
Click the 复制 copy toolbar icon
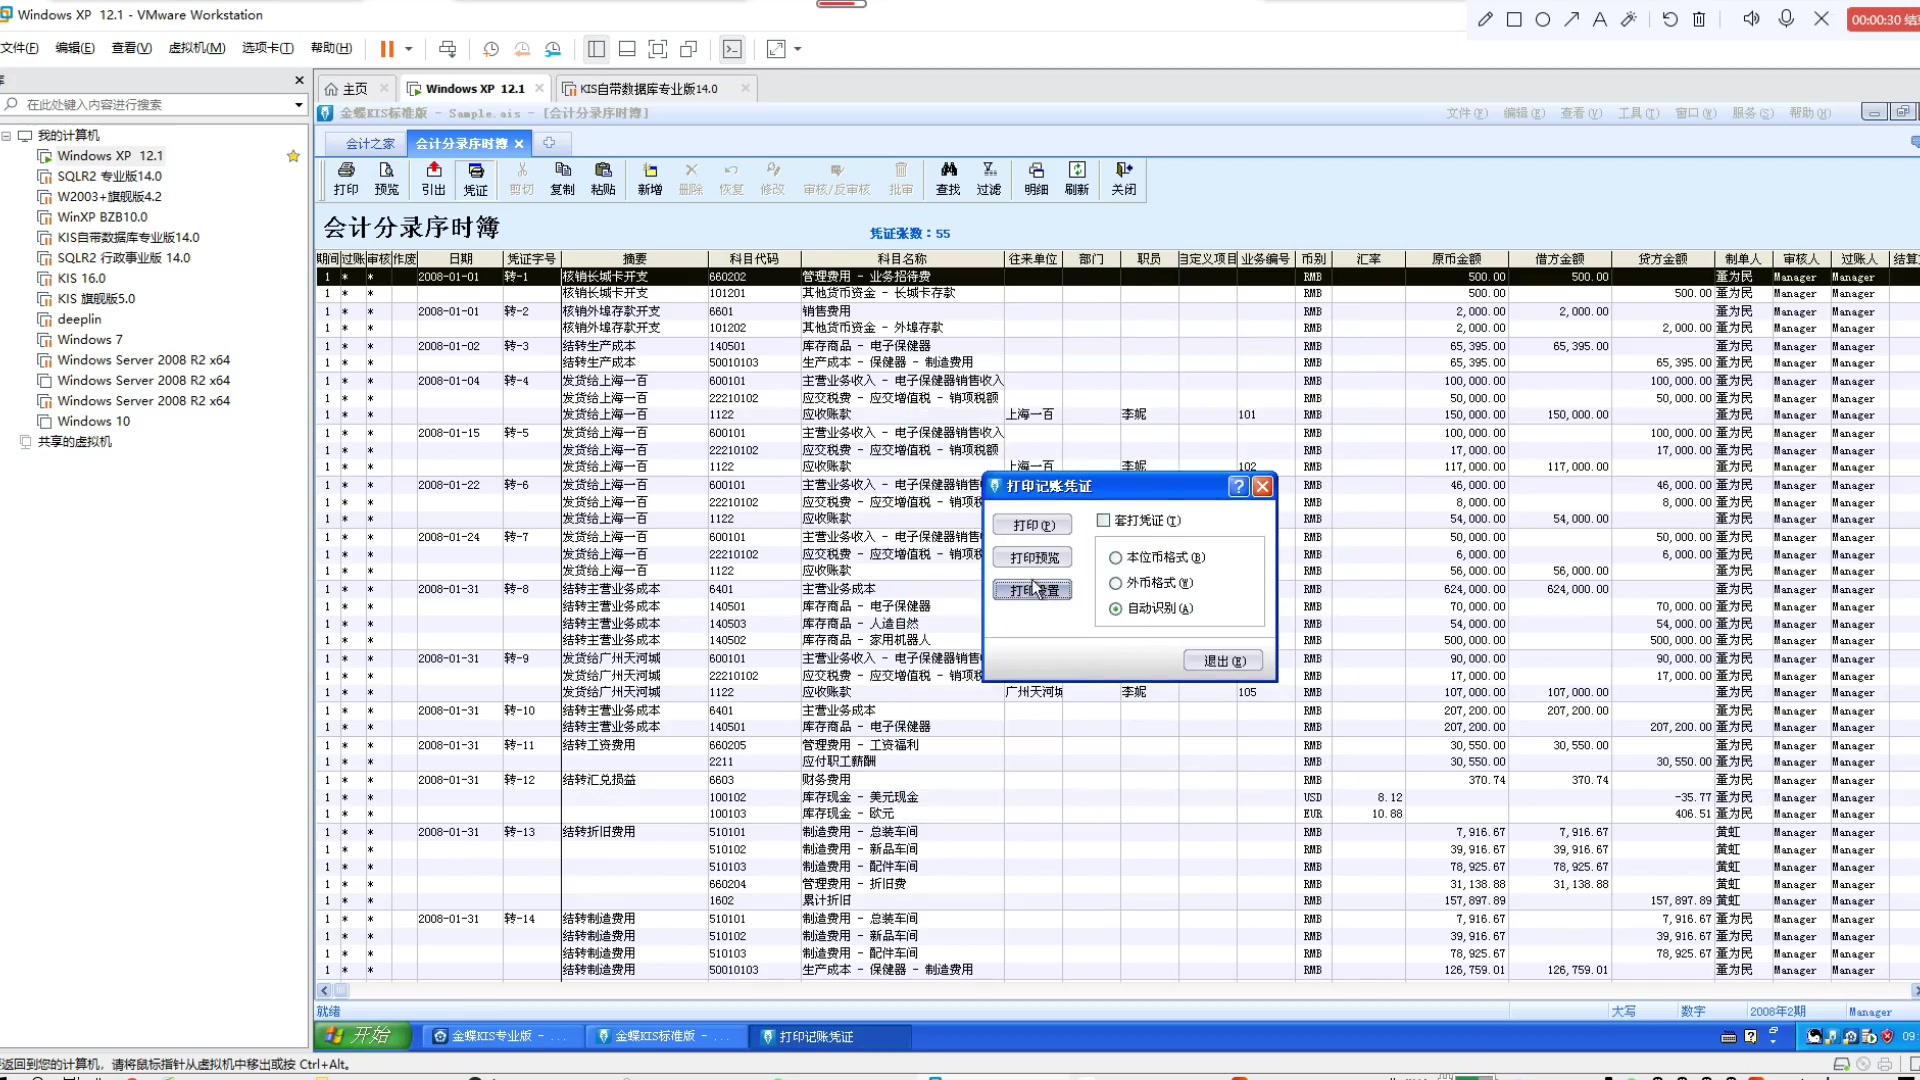pyautogui.click(x=563, y=179)
